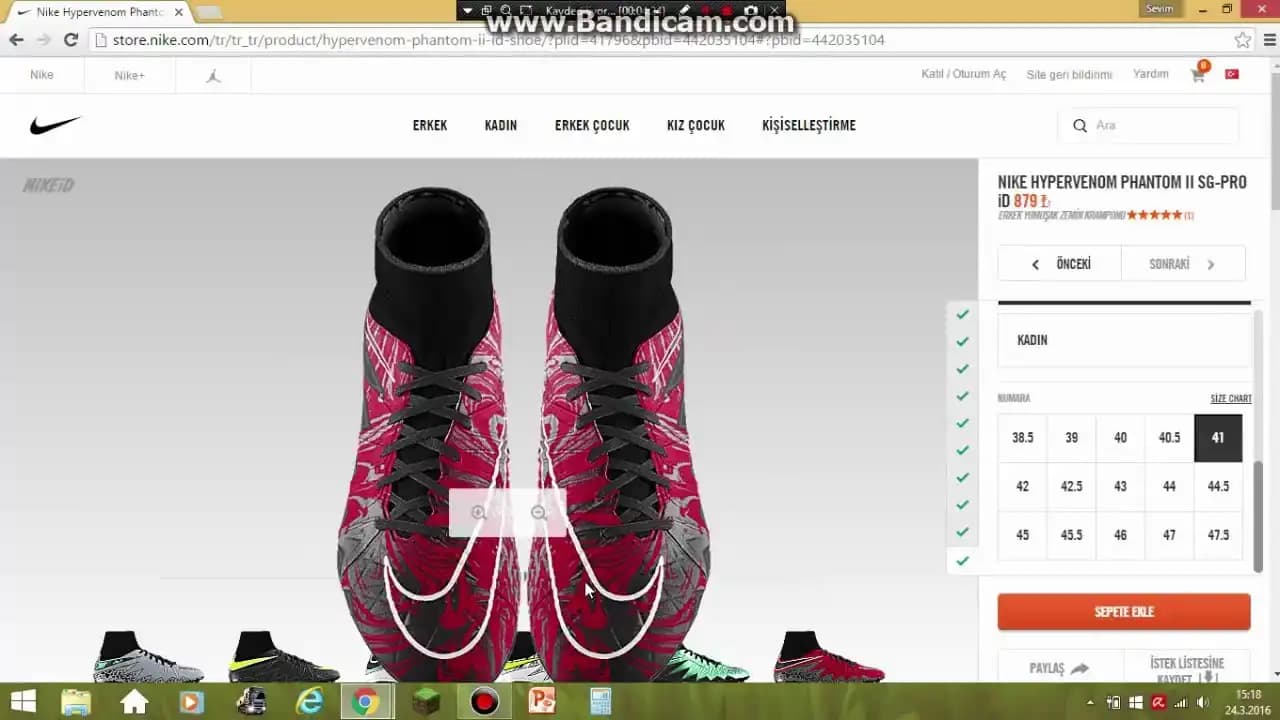Click the Ara search field

[x=1160, y=125]
